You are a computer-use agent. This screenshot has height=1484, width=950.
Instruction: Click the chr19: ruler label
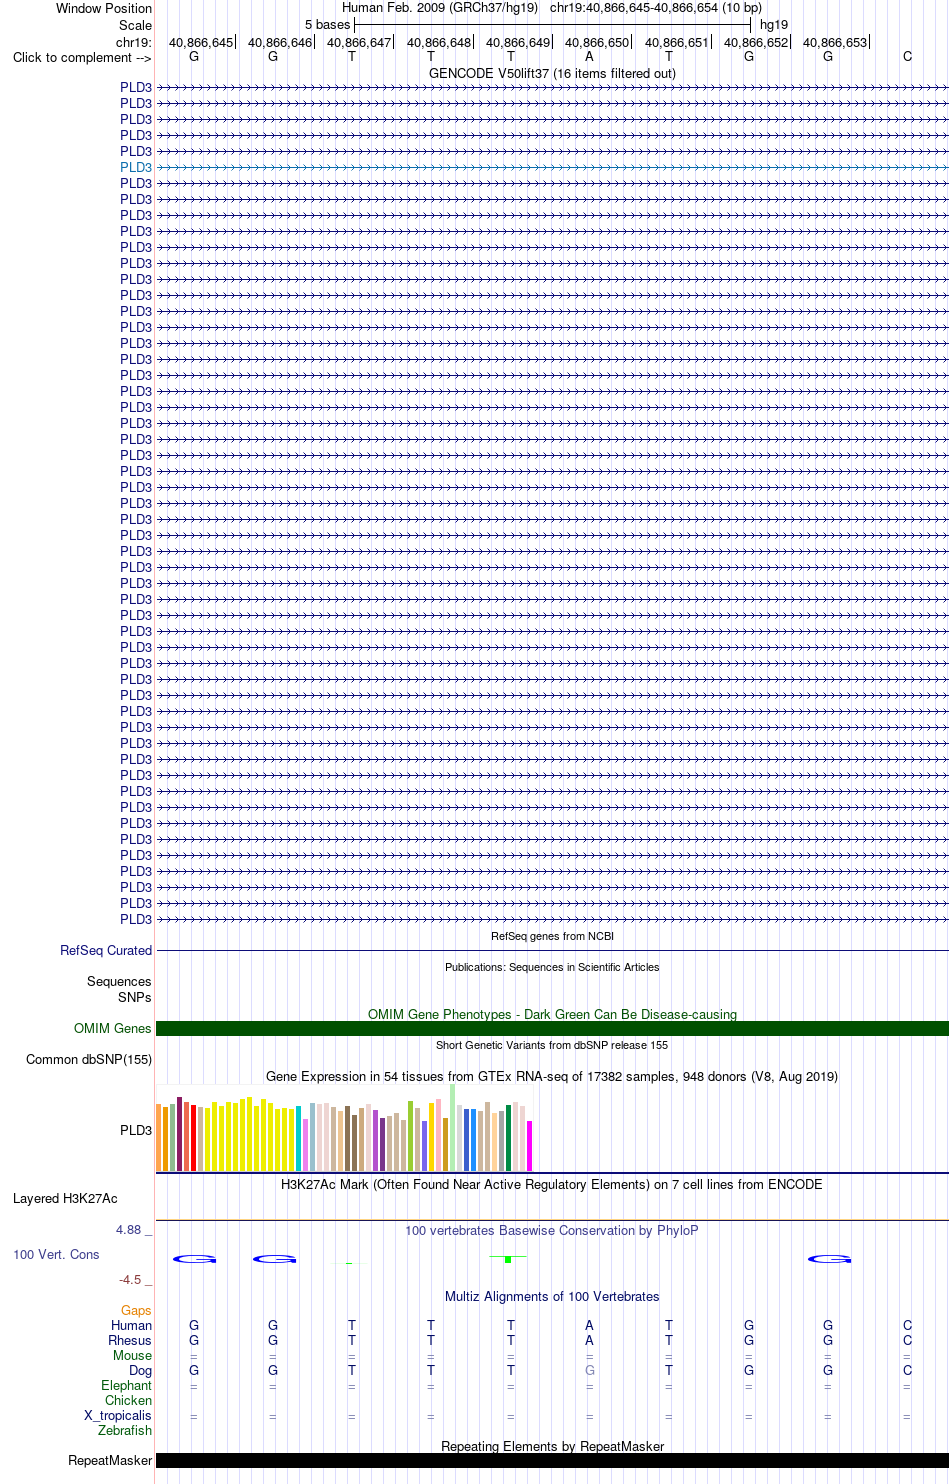[134, 42]
